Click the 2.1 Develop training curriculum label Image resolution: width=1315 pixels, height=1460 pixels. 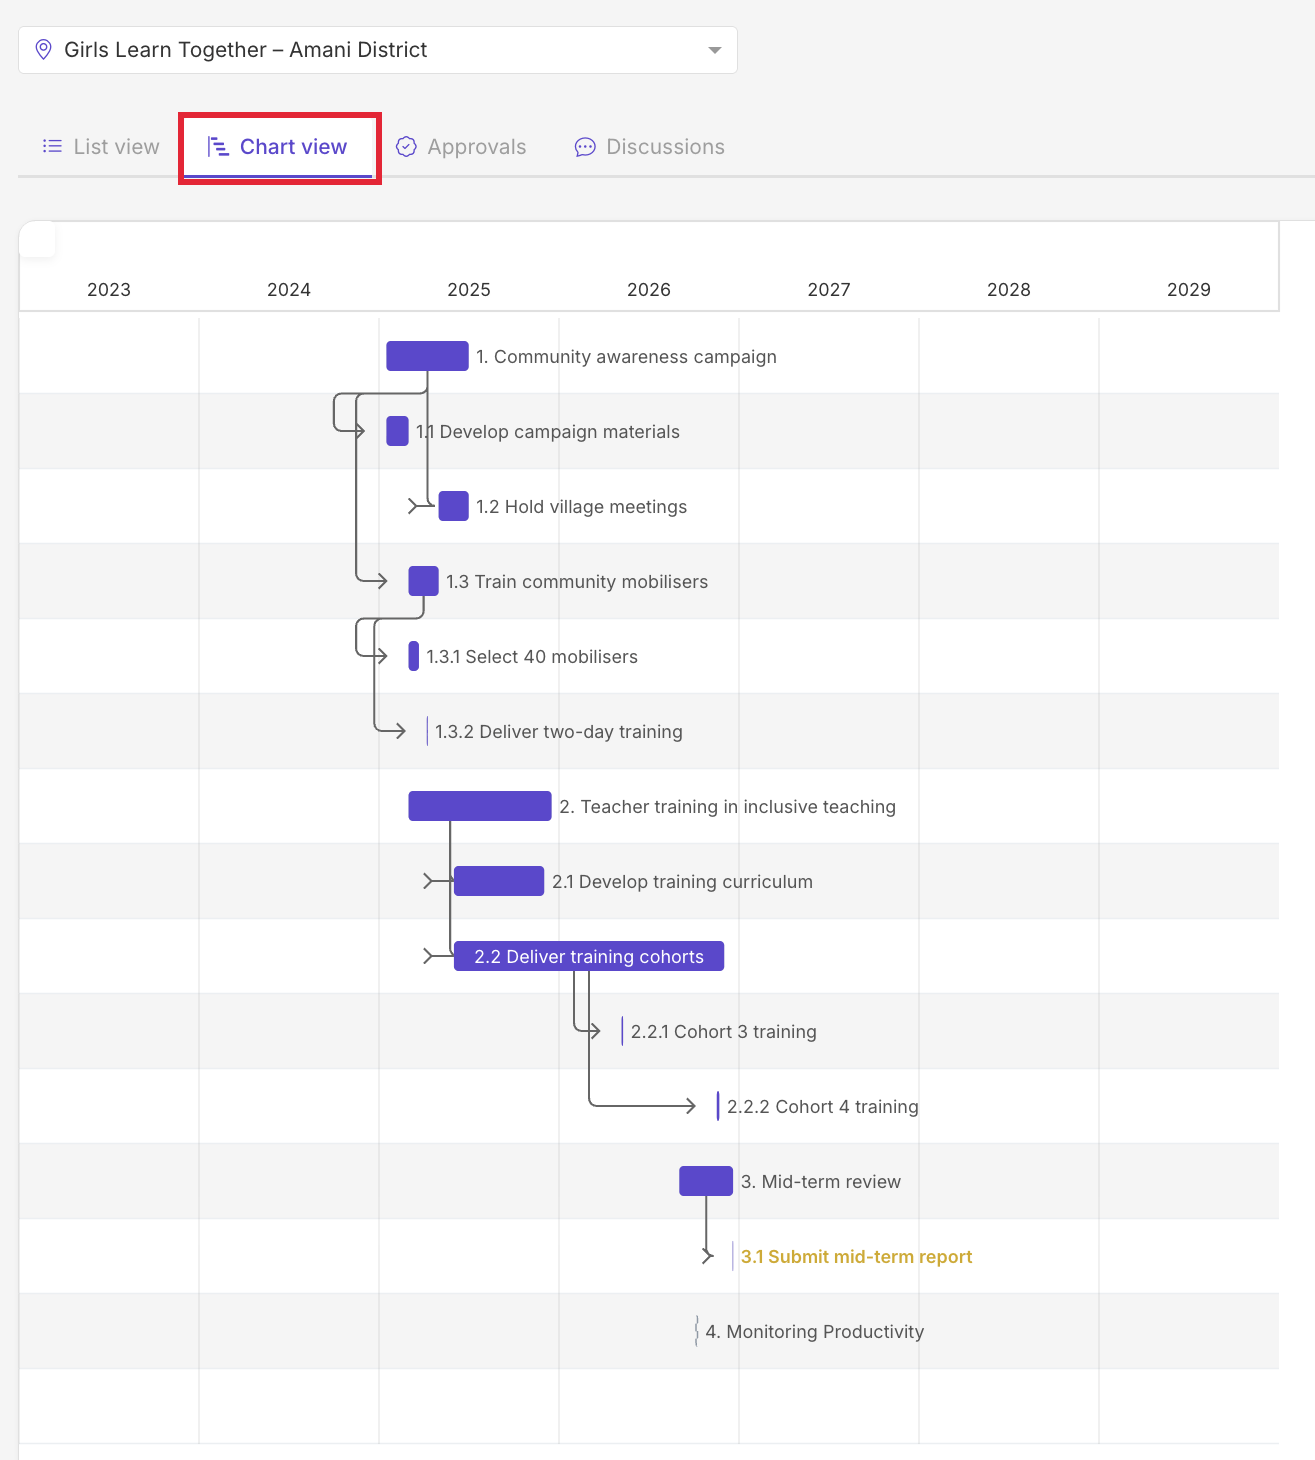click(x=683, y=882)
